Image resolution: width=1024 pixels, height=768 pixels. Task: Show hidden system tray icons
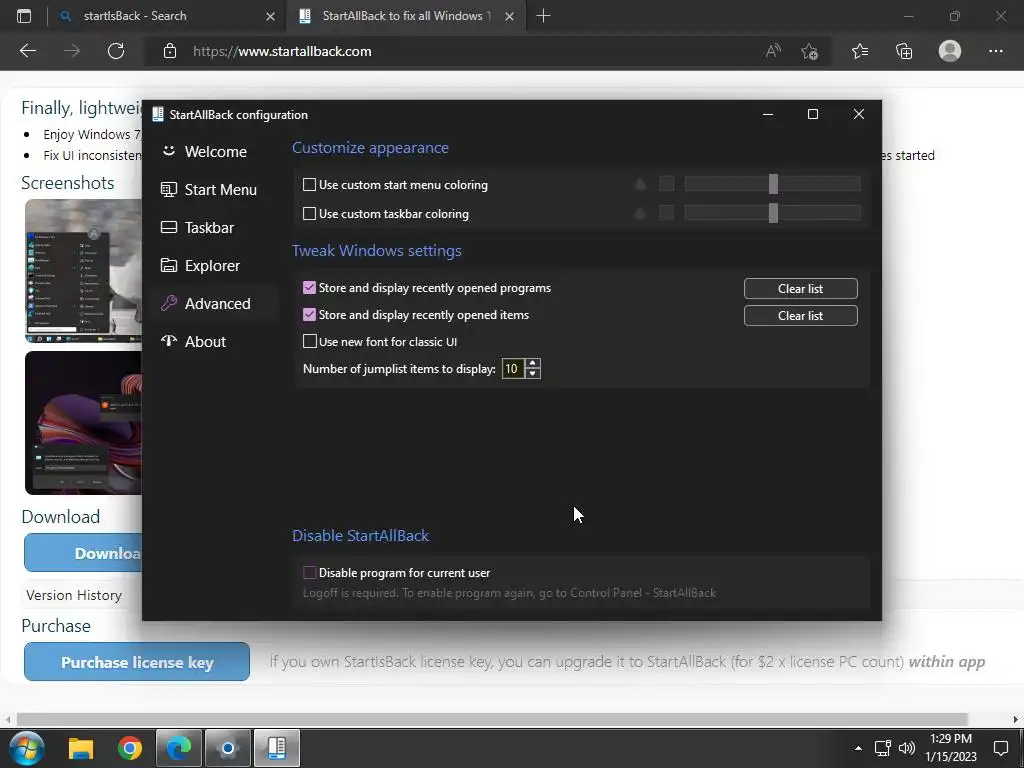[858, 748]
